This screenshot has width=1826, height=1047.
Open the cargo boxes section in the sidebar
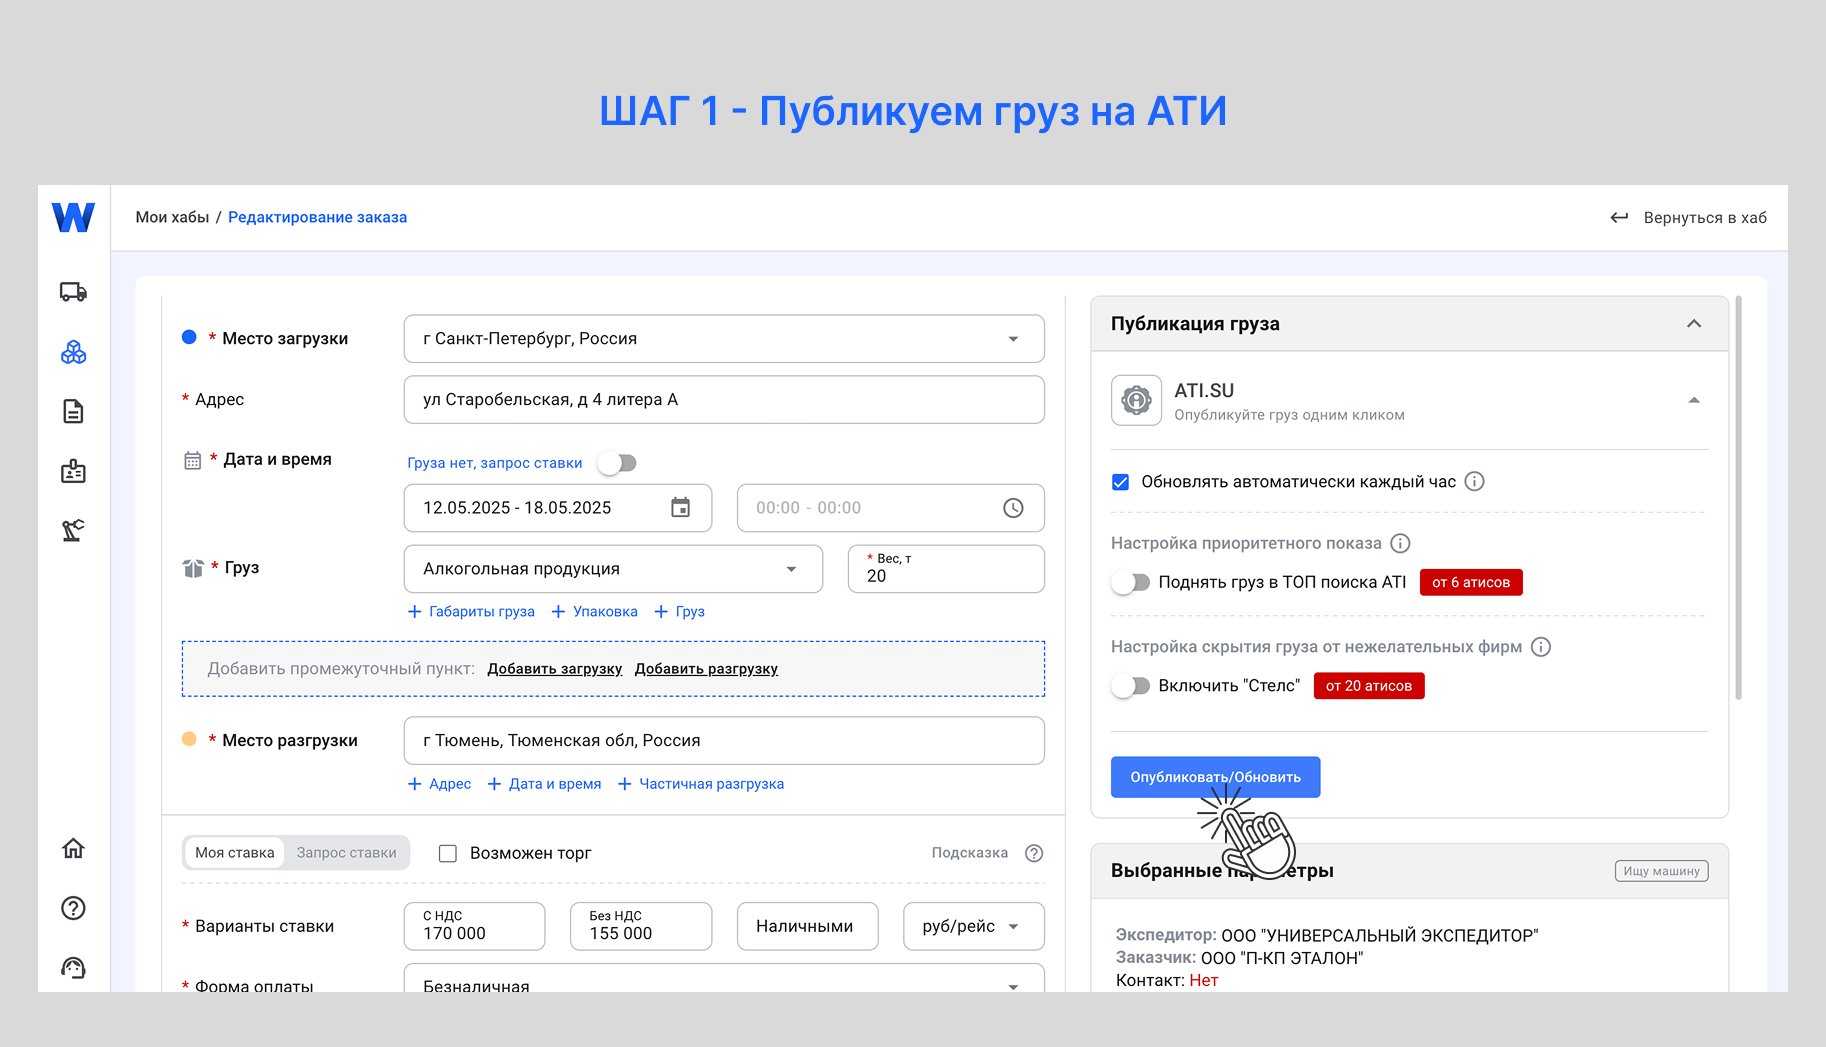tap(73, 352)
